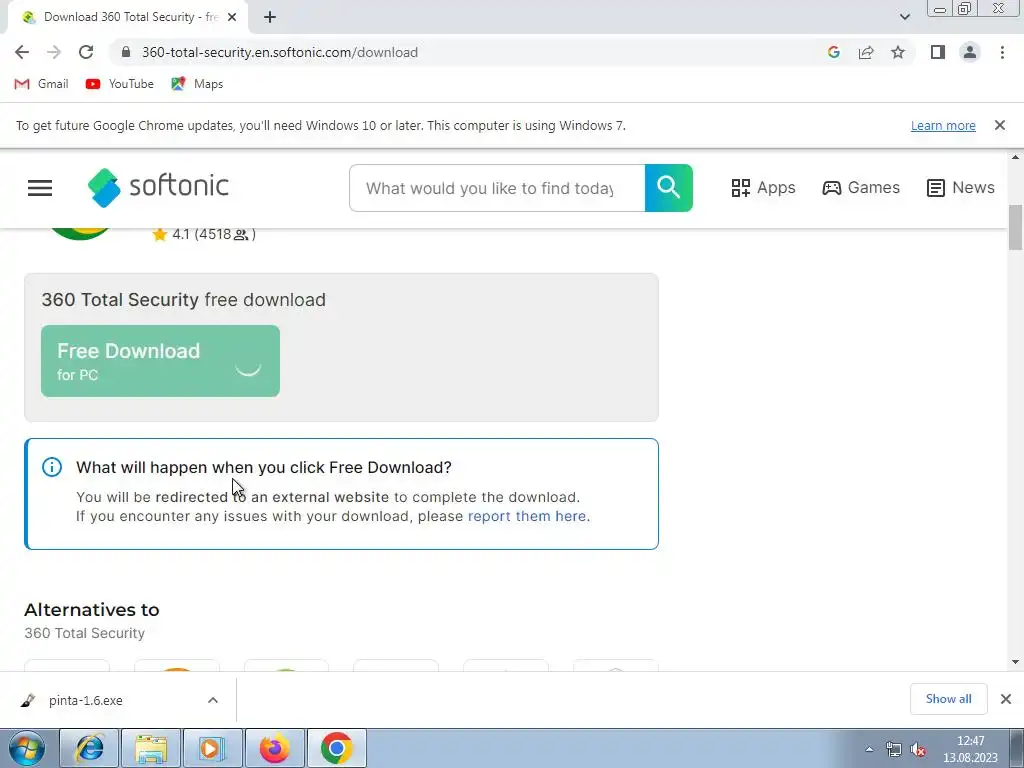Click Show all downloads
Viewport: 1024px width, 768px height.
[x=948, y=699]
